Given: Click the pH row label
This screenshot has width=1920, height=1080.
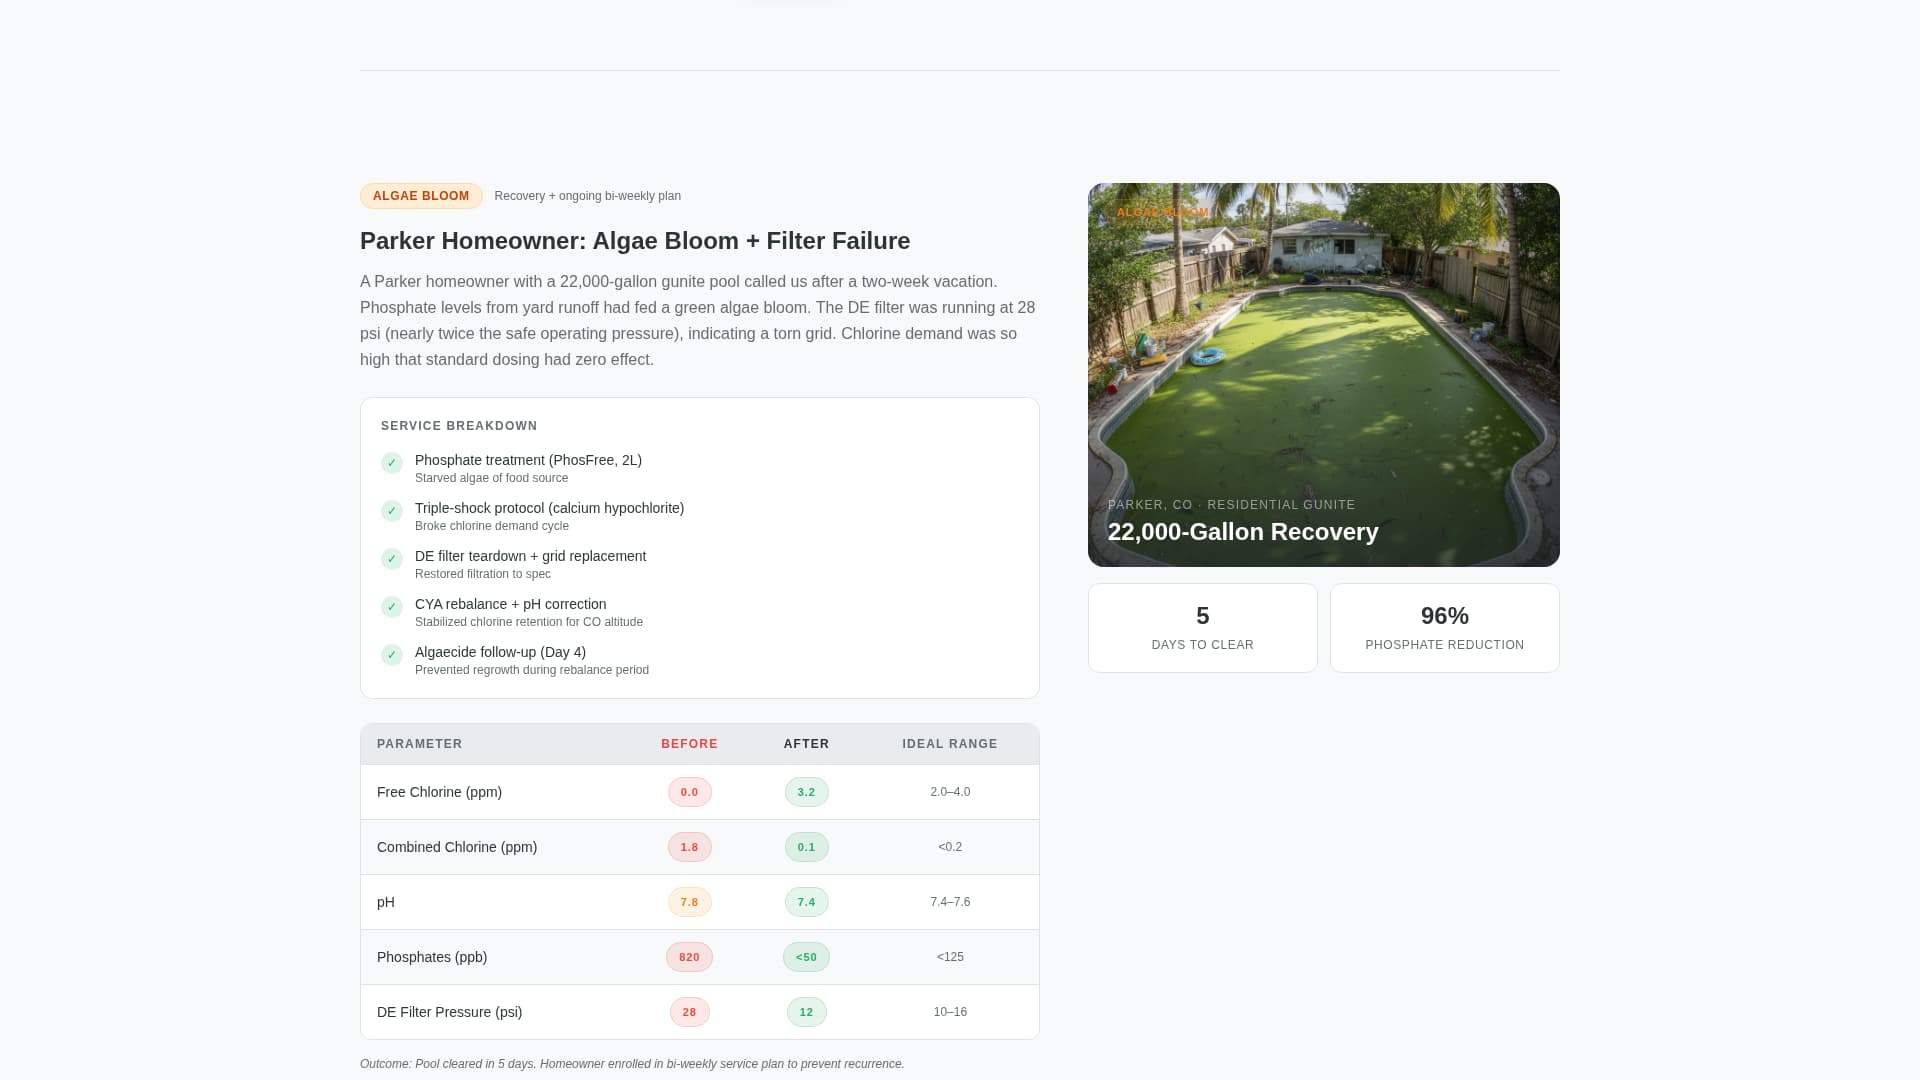Looking at the screenshot, I should point(386,902).
